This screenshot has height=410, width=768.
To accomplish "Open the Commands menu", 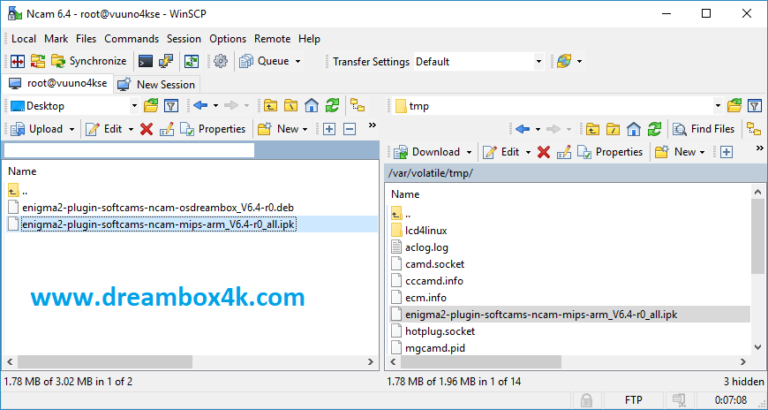I will click(x=131, y=39).
